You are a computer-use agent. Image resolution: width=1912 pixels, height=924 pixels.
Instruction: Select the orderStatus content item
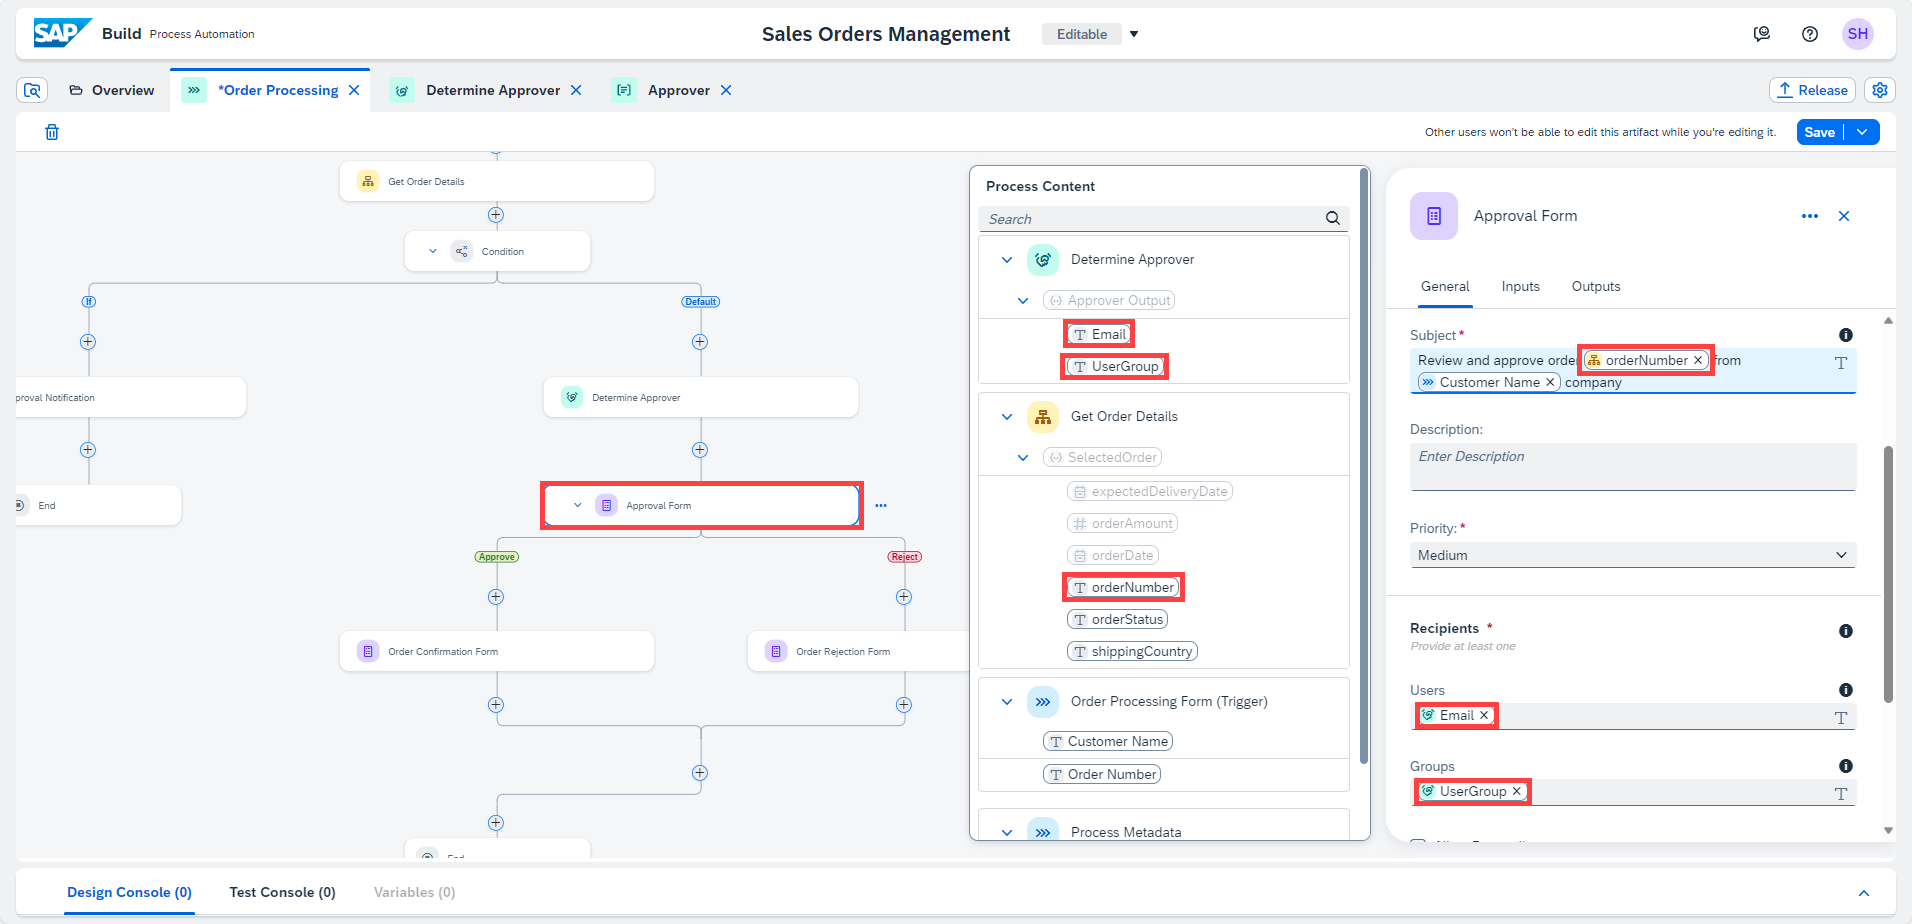[x=1117, y=619]
